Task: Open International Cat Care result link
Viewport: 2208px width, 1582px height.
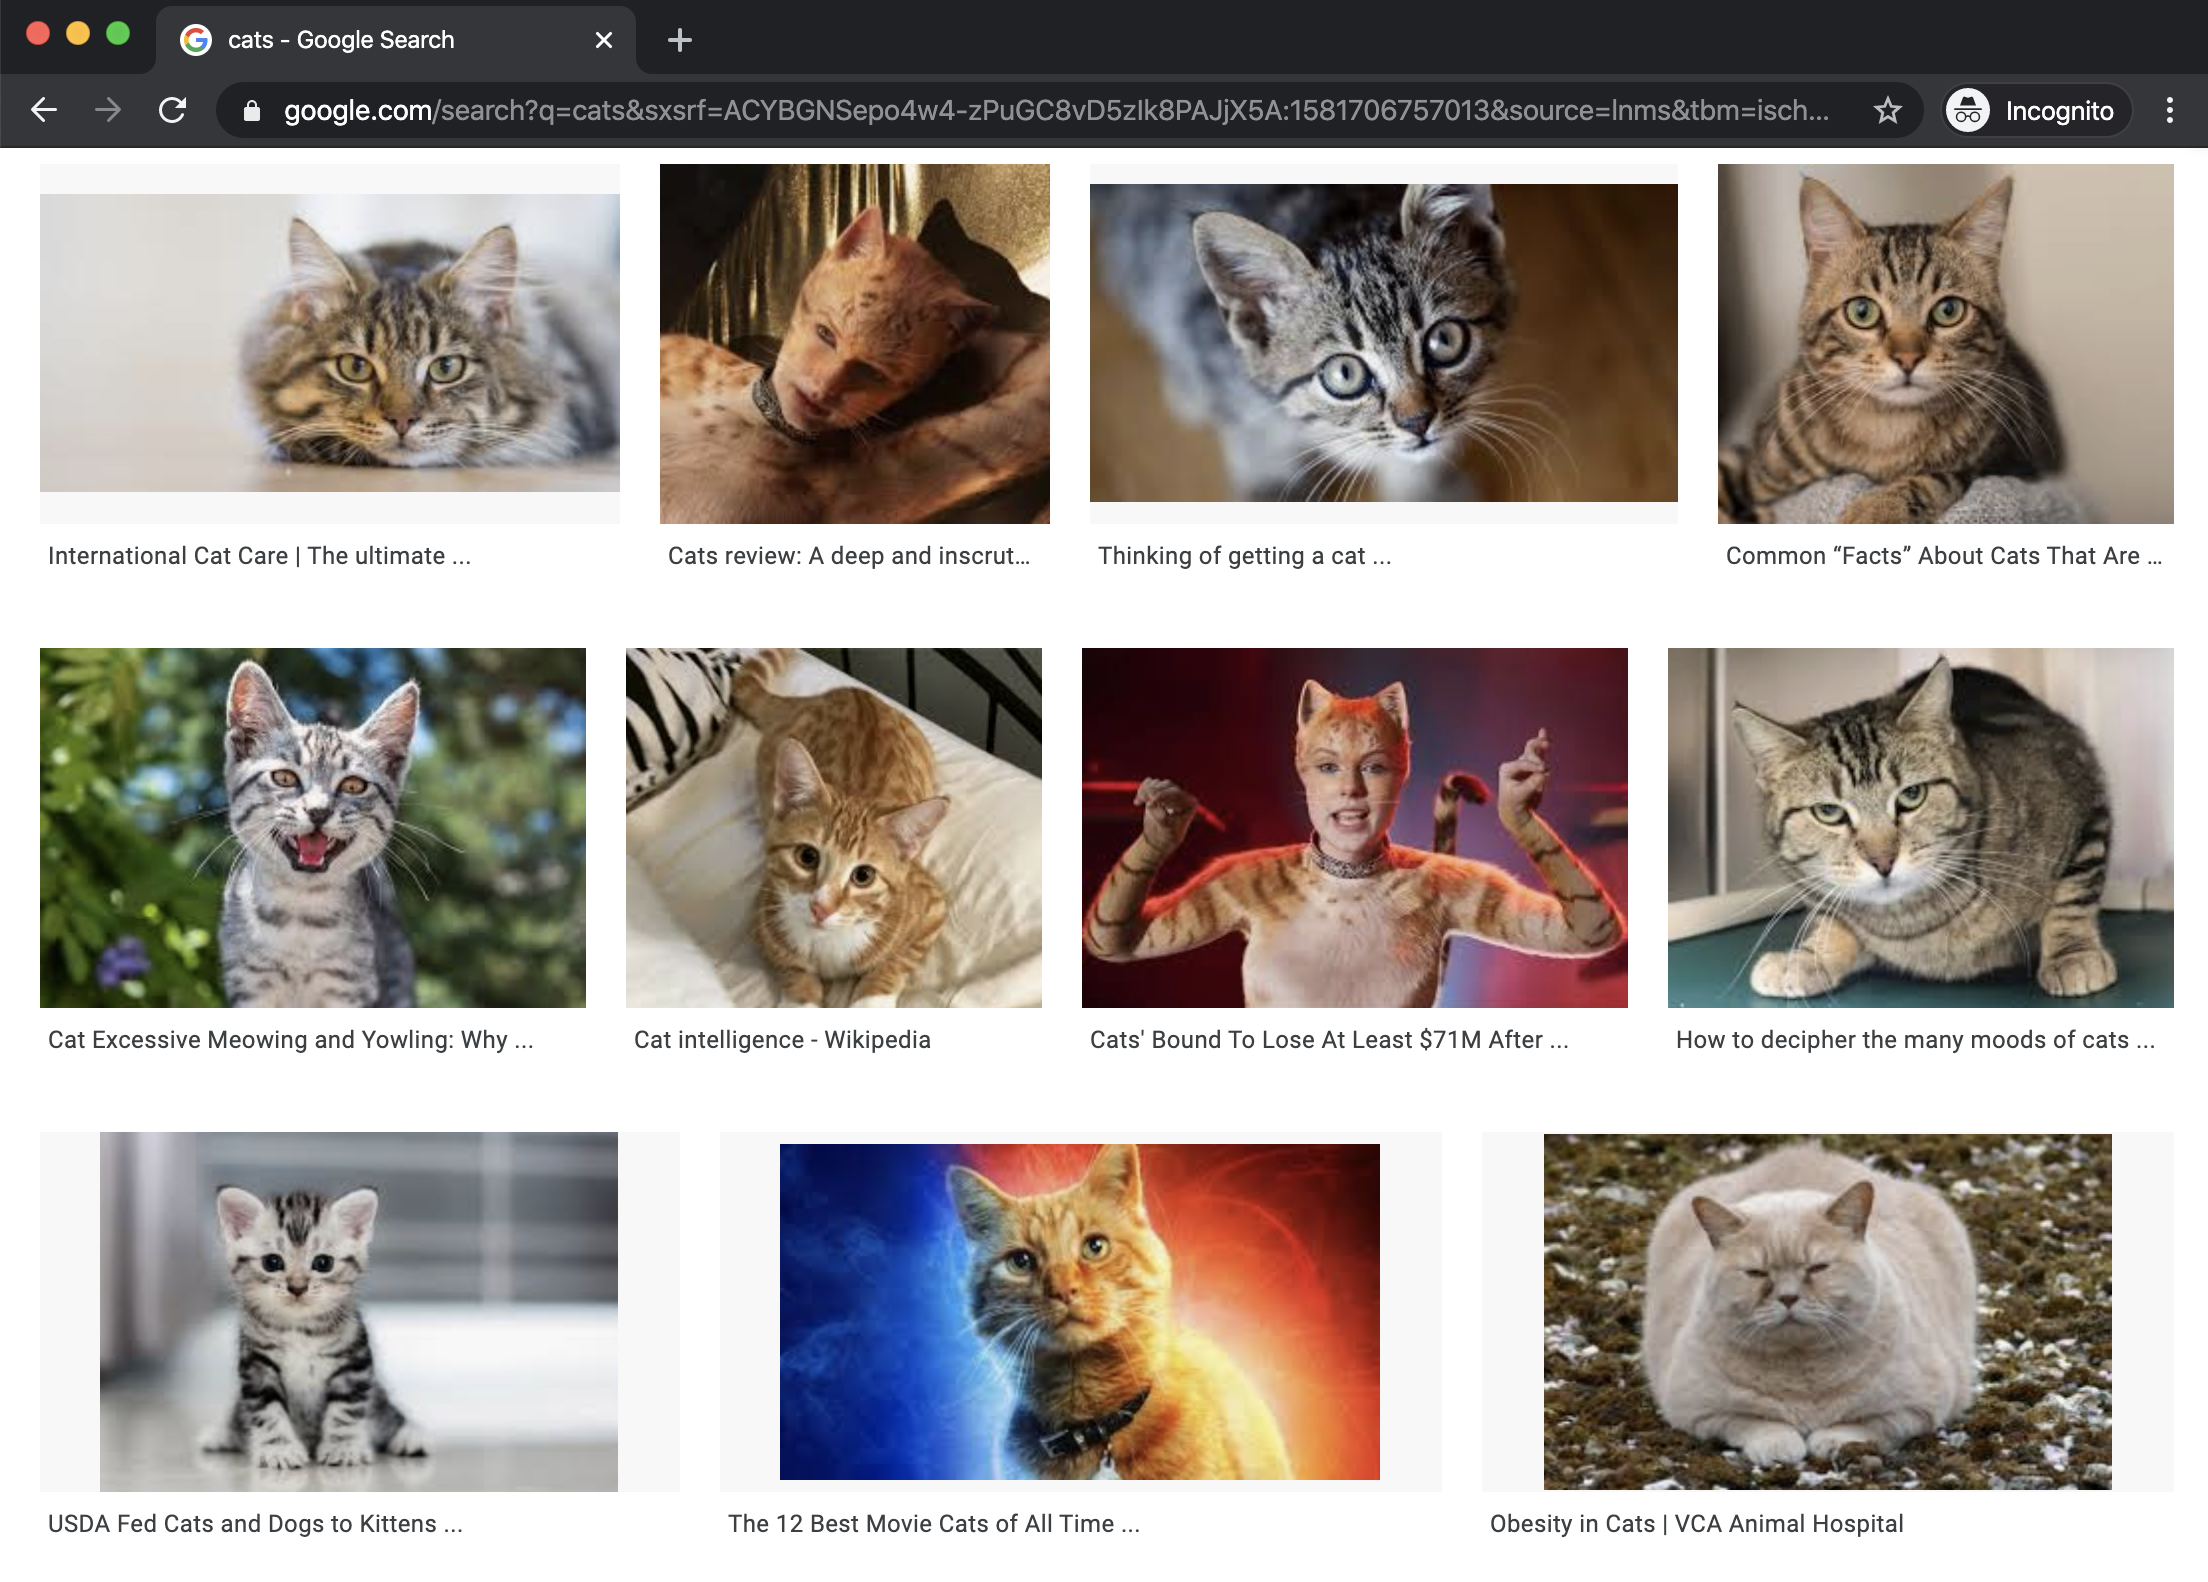Action: point(259,556)
